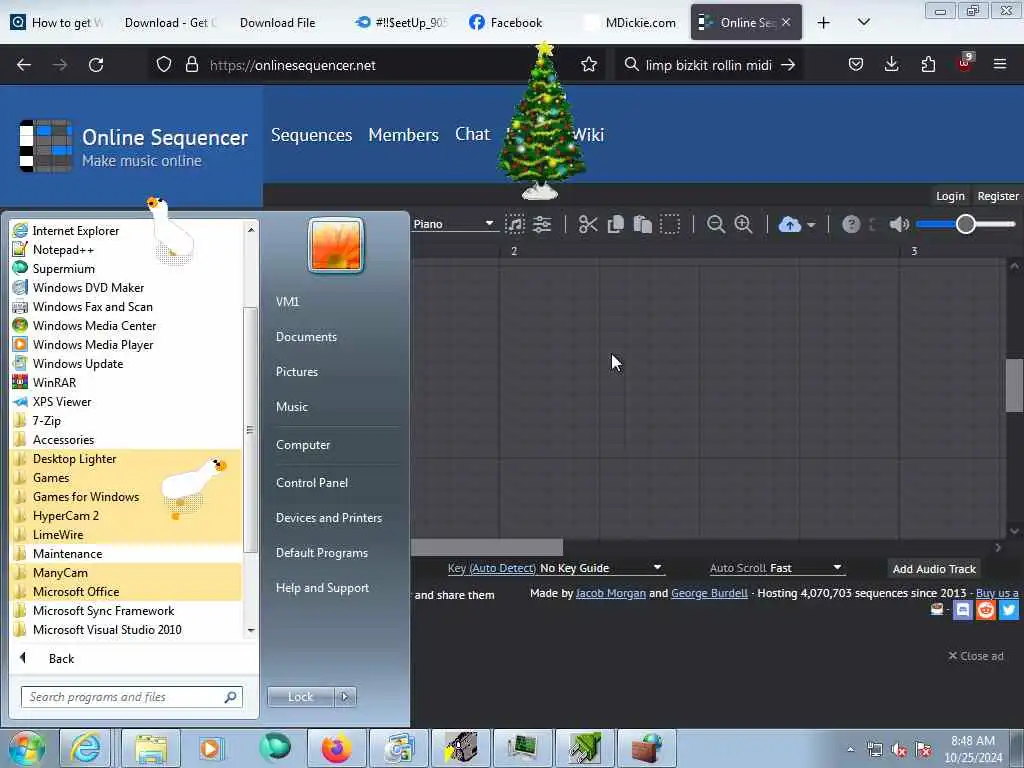Click the taskbar volume muted icon

(x=899, y=750)
